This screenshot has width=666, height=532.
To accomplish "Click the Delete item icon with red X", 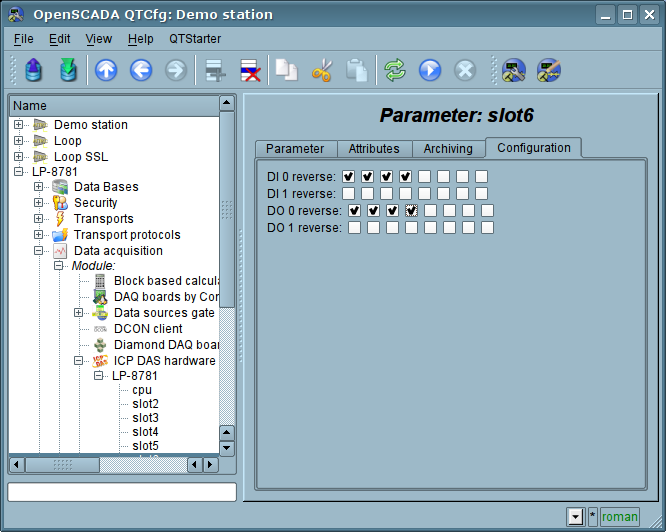I will 249,70.
